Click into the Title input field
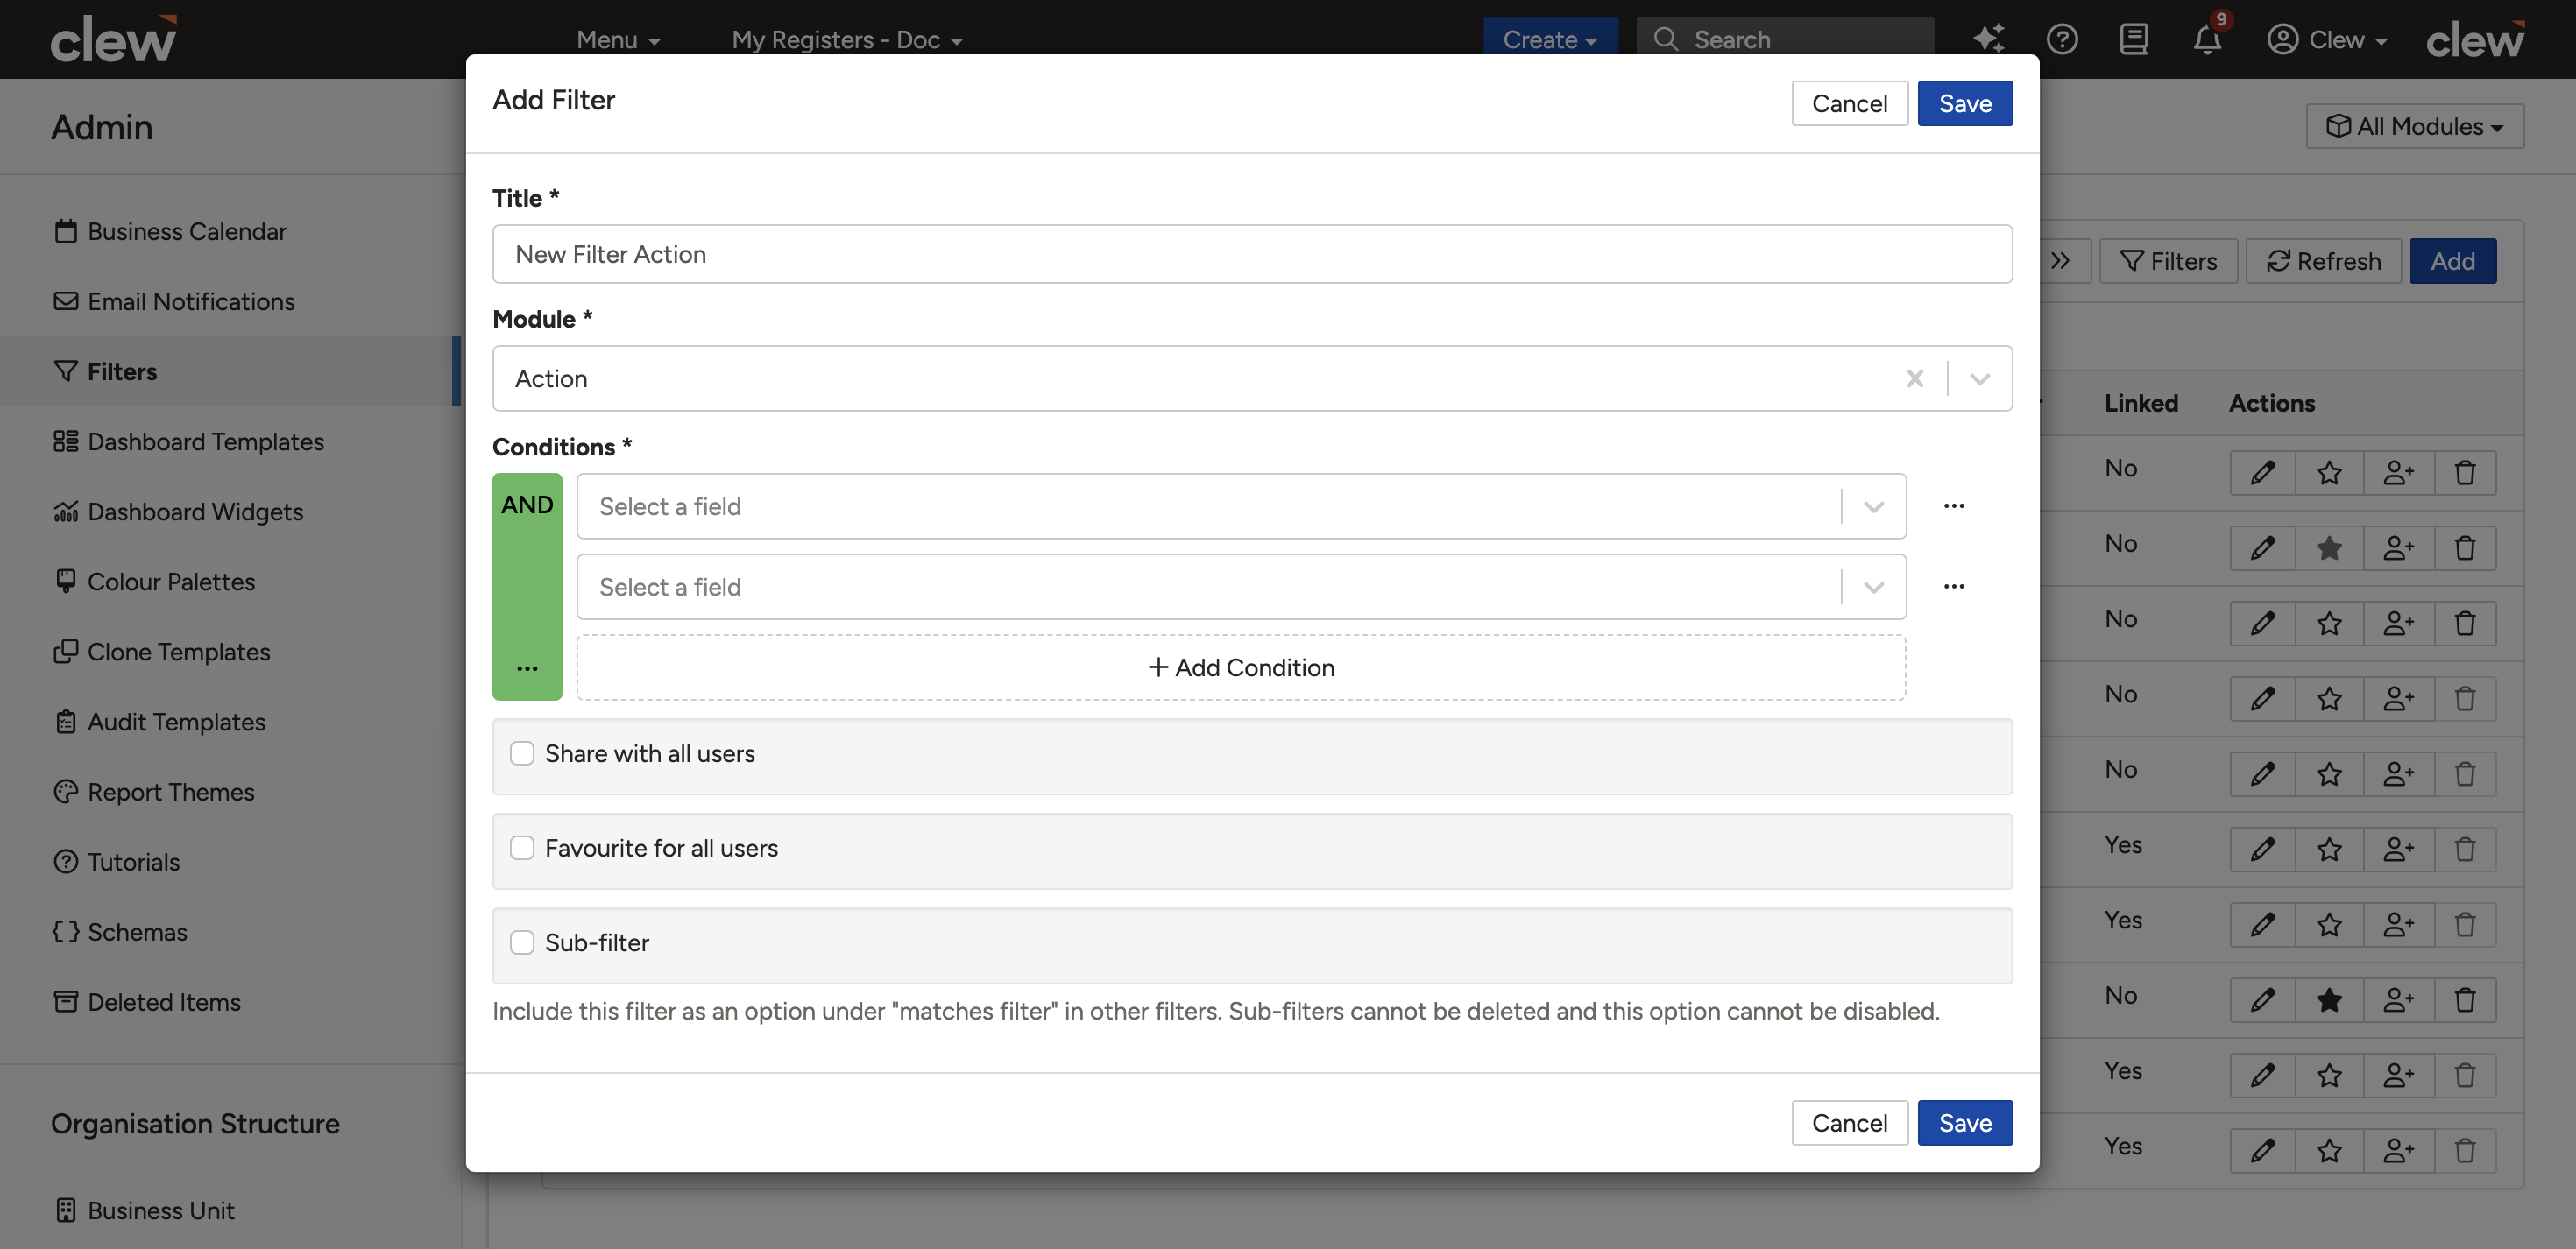The width and height of the screenshot is (2576, 1249). [x=1252, y=254]
